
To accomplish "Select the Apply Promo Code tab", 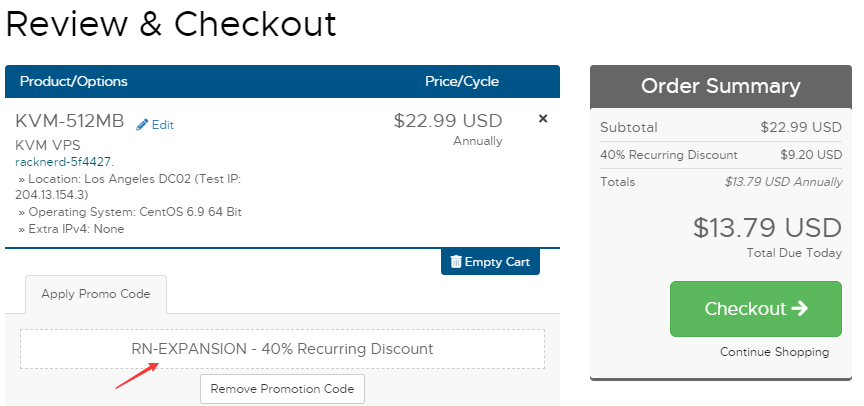I will [x=96, y=294].
